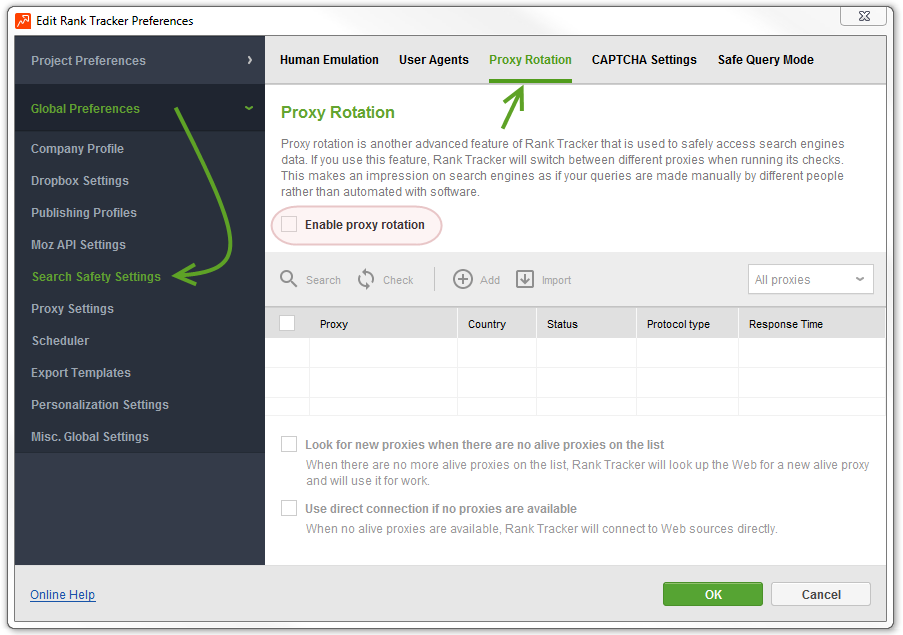Click the Import label in proxy toolbar

click(556, 280)
